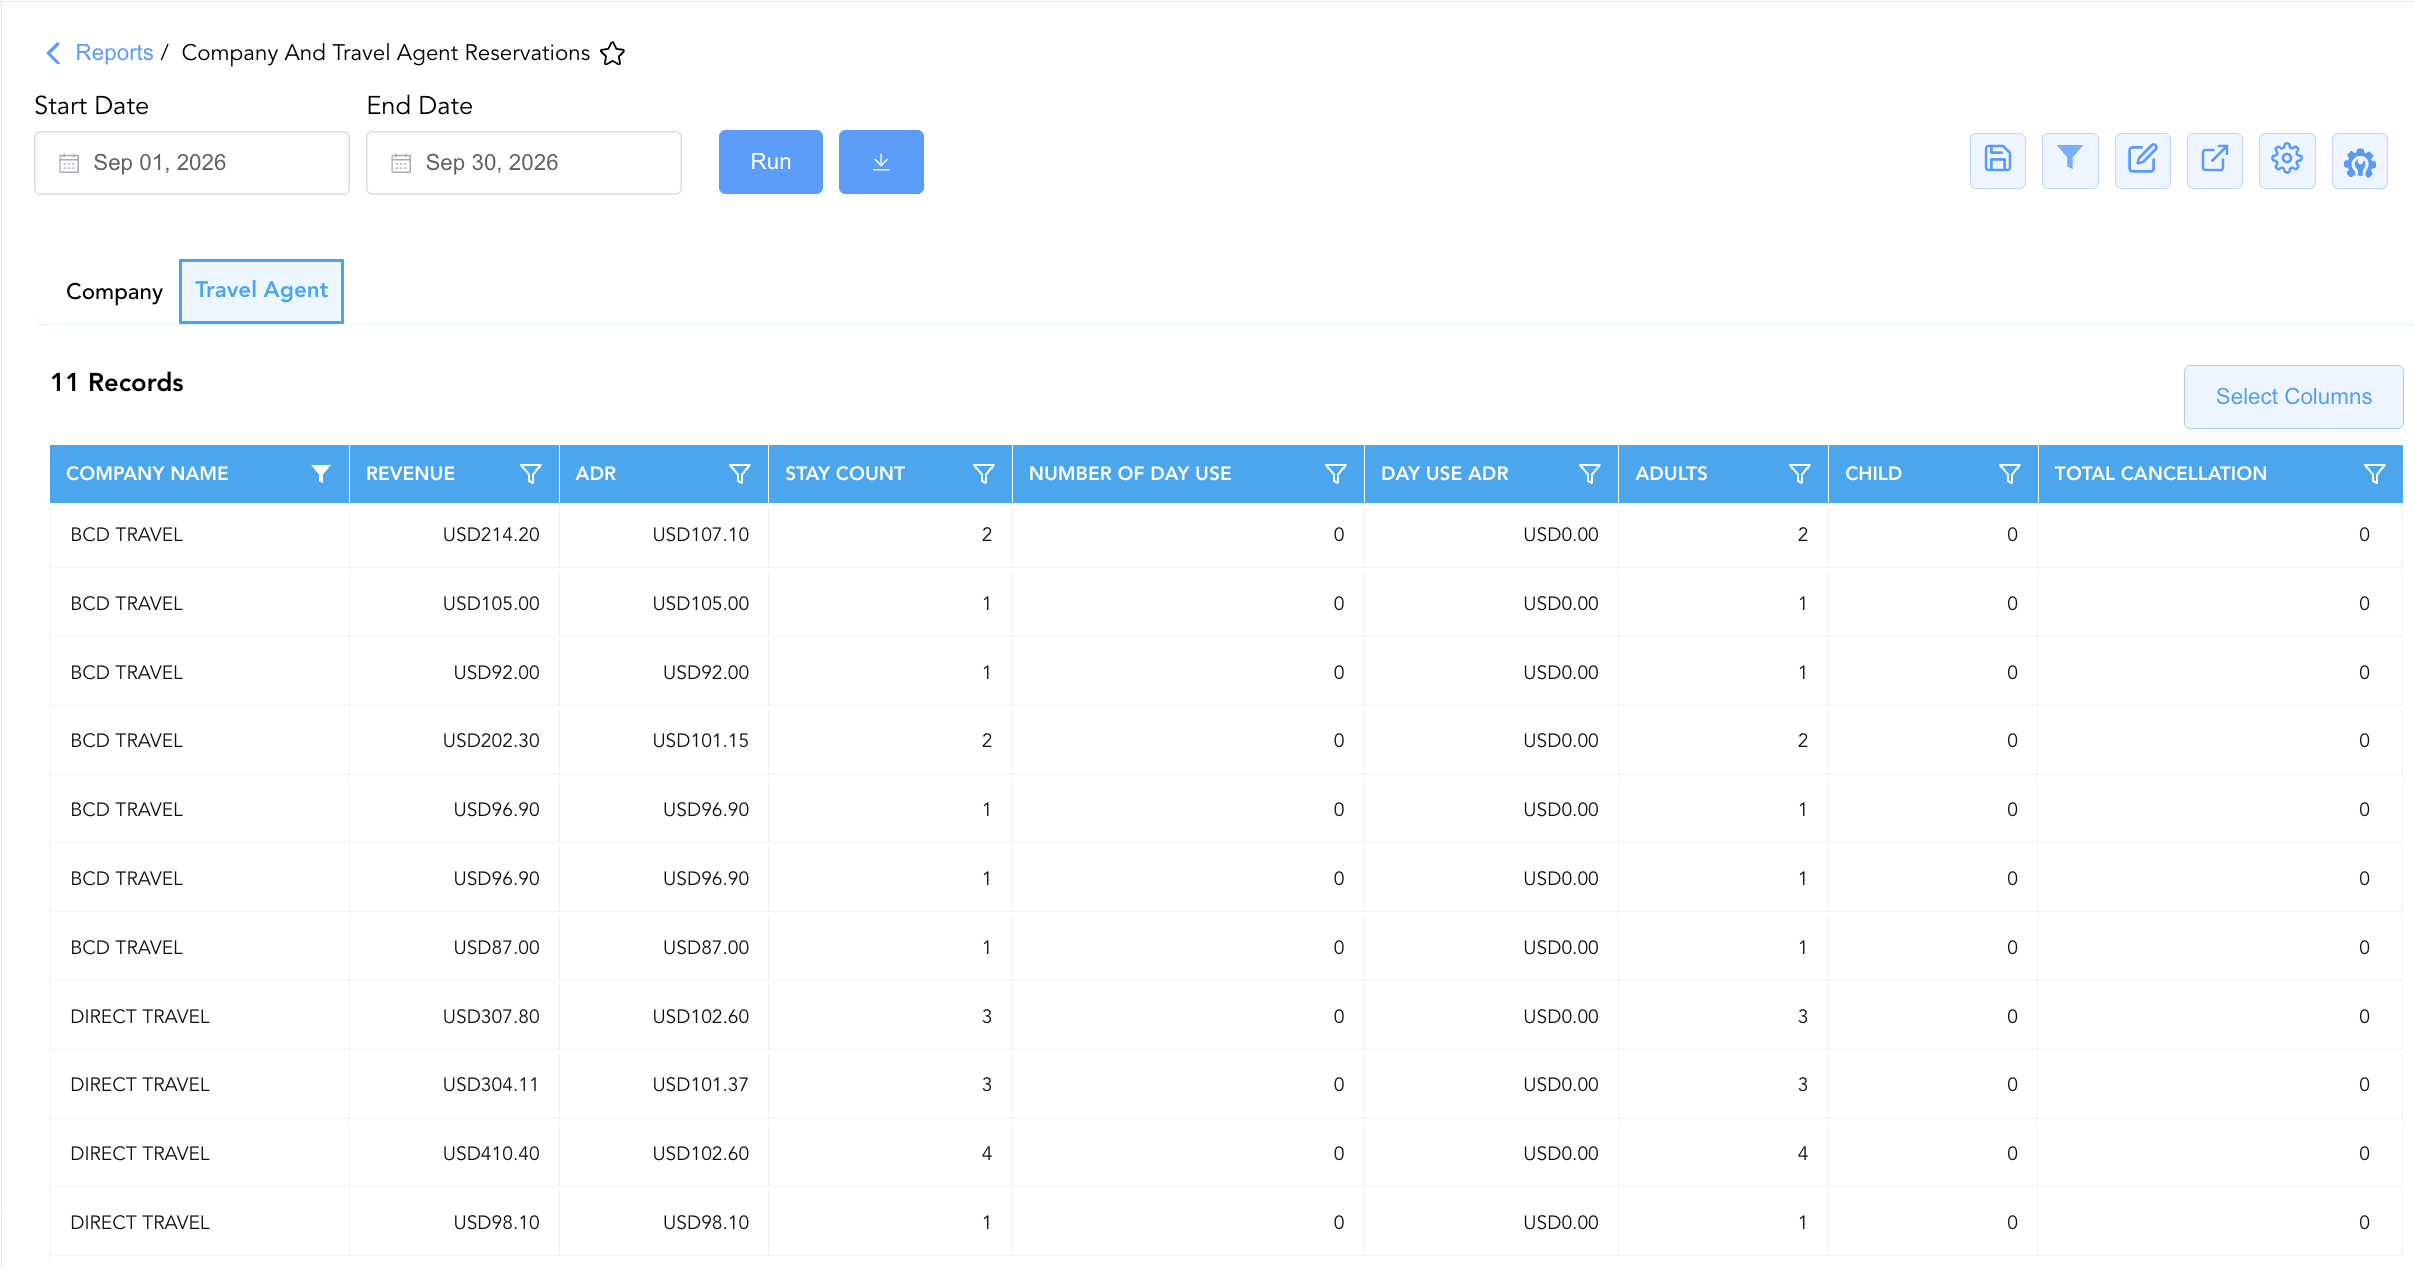Filter the Revenue column
2414x1268 pixels.
tap(531, 474)
